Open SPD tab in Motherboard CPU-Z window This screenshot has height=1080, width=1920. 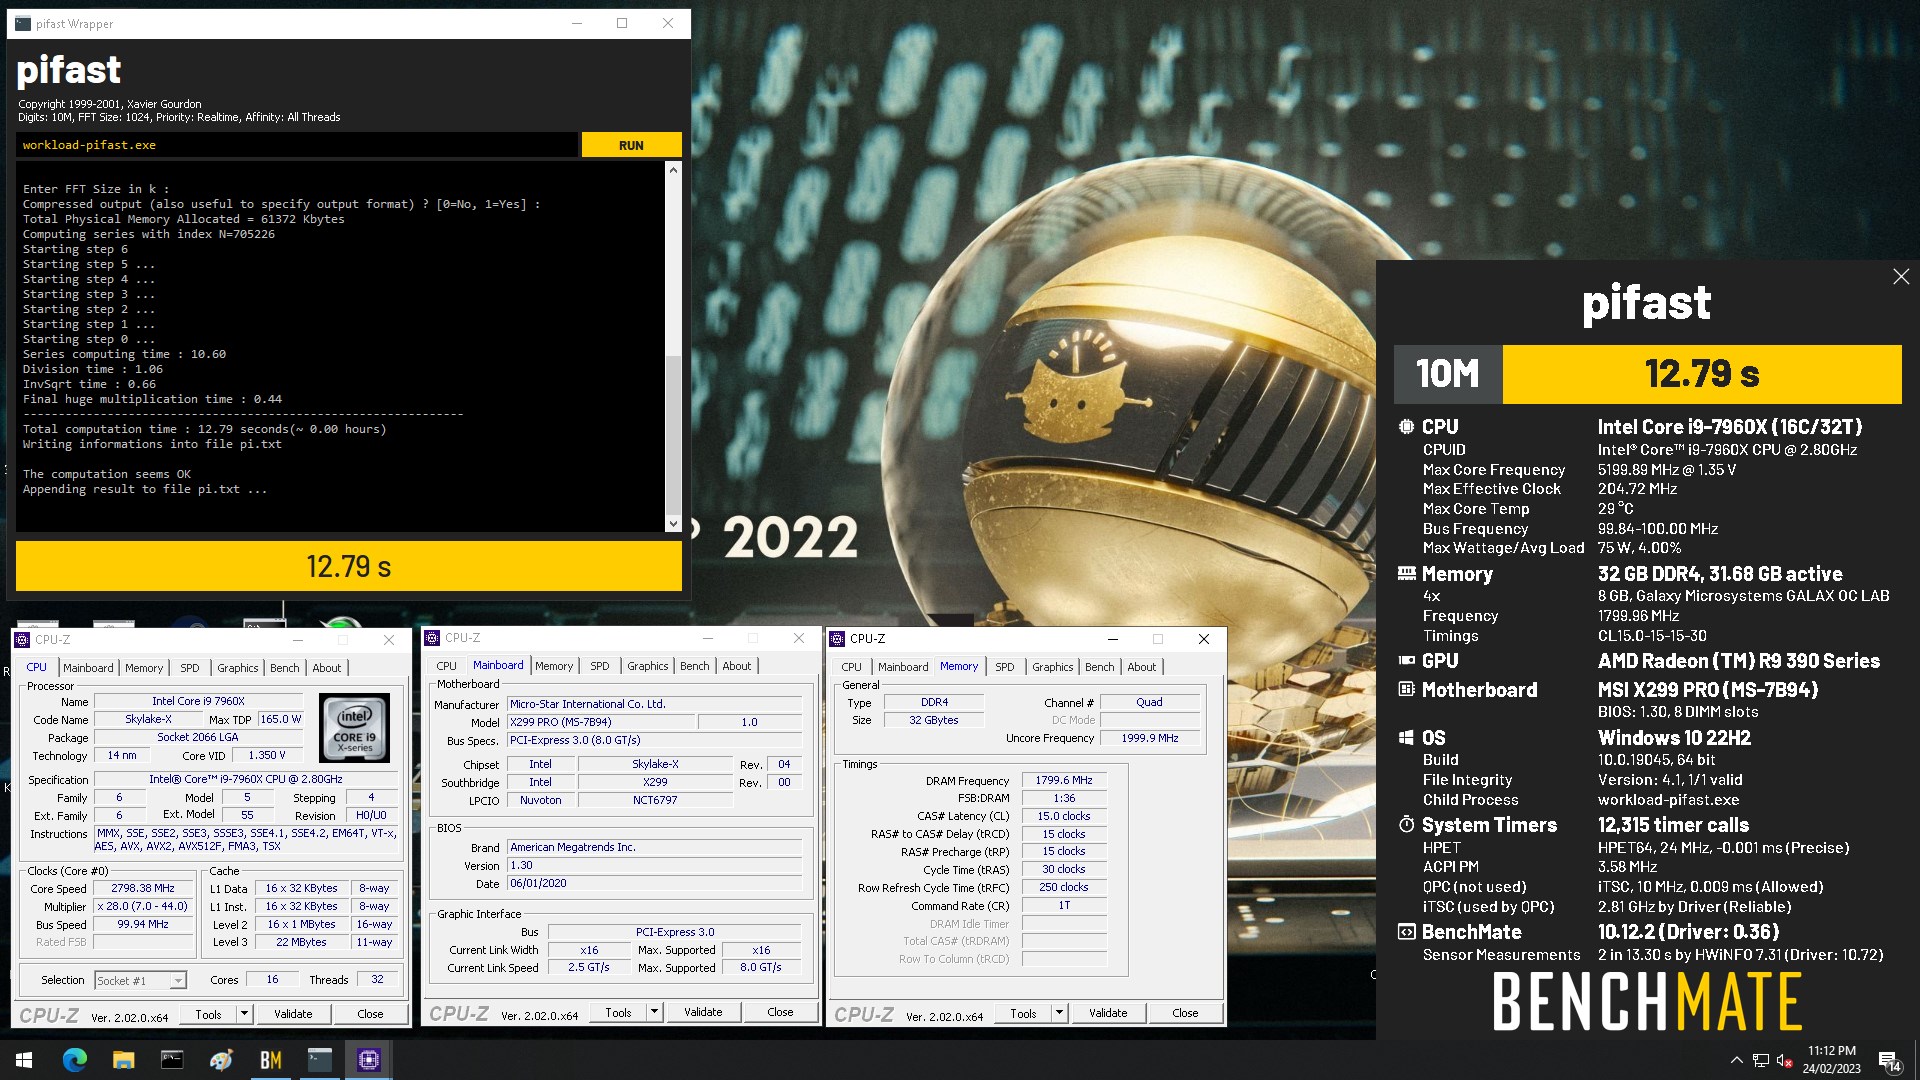pyautogui.click(x=599, y=666)
